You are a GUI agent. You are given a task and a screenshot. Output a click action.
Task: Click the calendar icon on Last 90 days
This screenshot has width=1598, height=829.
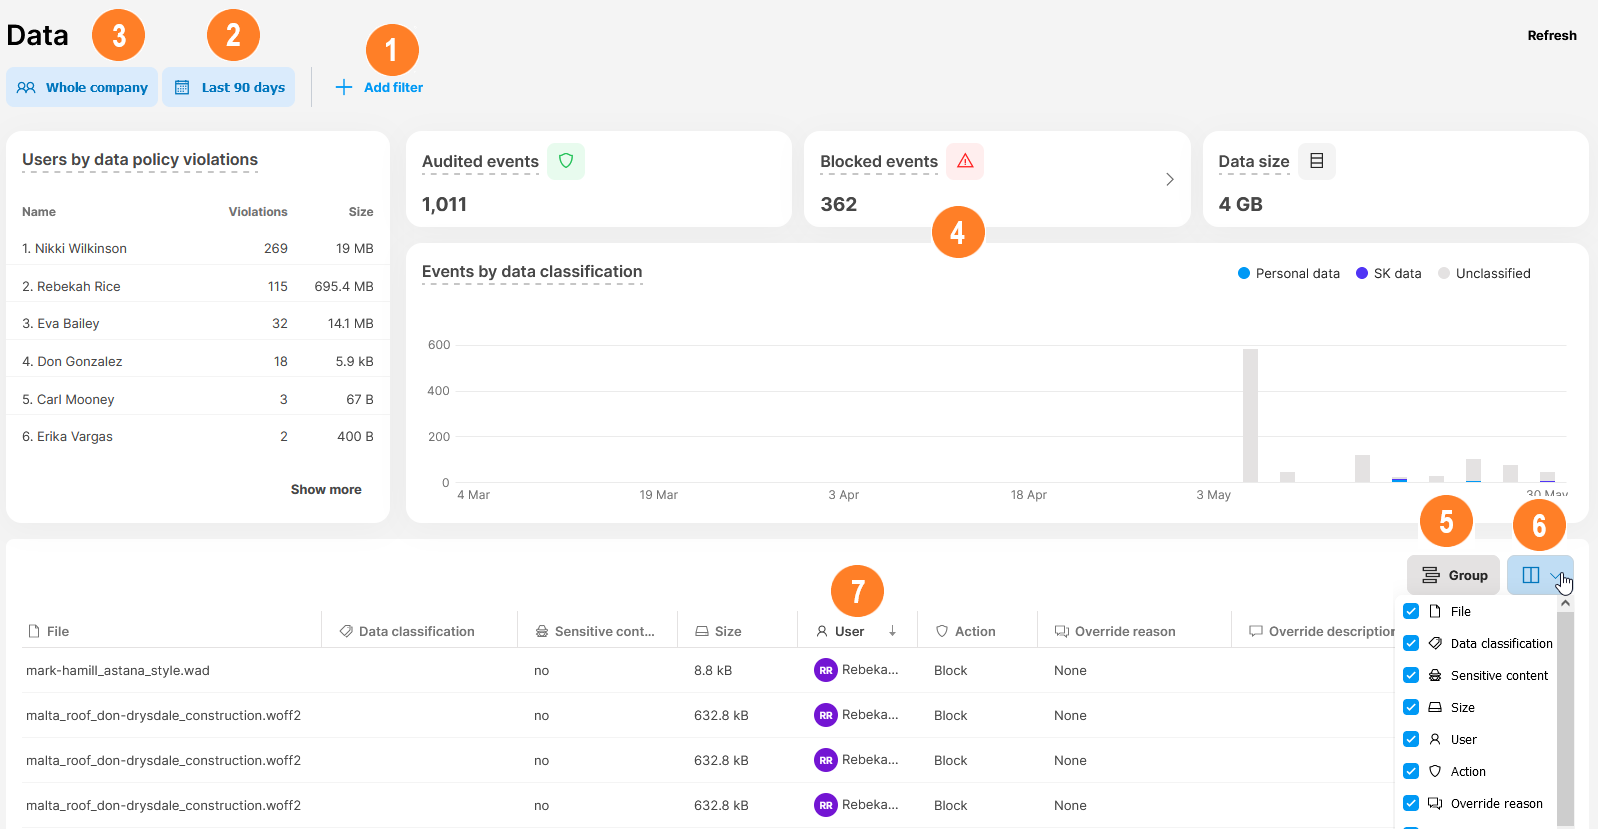tap(182, 88)
